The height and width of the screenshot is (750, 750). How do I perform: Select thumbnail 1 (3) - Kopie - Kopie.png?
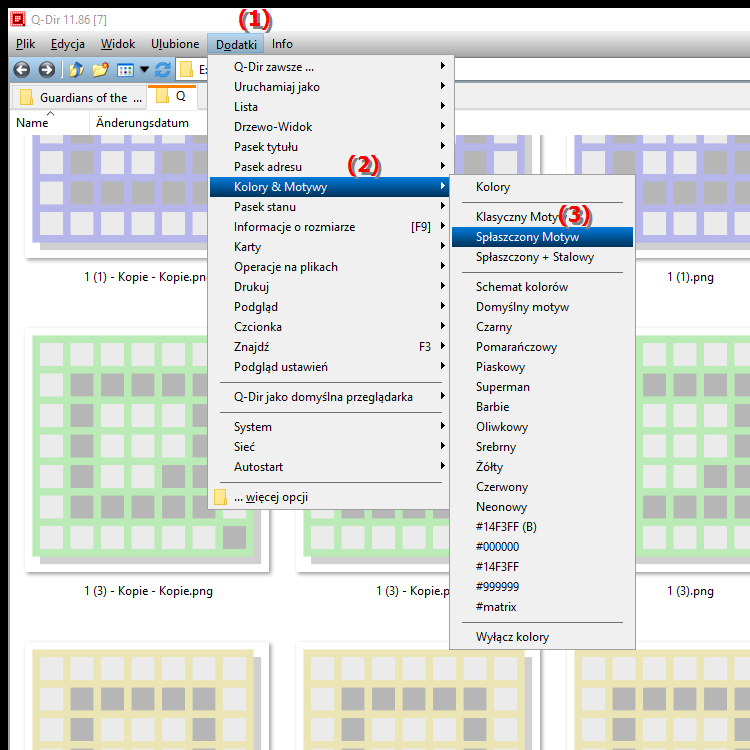point(146,450)
